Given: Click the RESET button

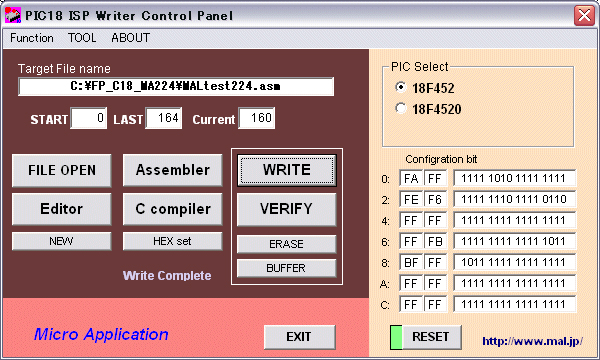Looking at the screenshot, I should [431, 337].
